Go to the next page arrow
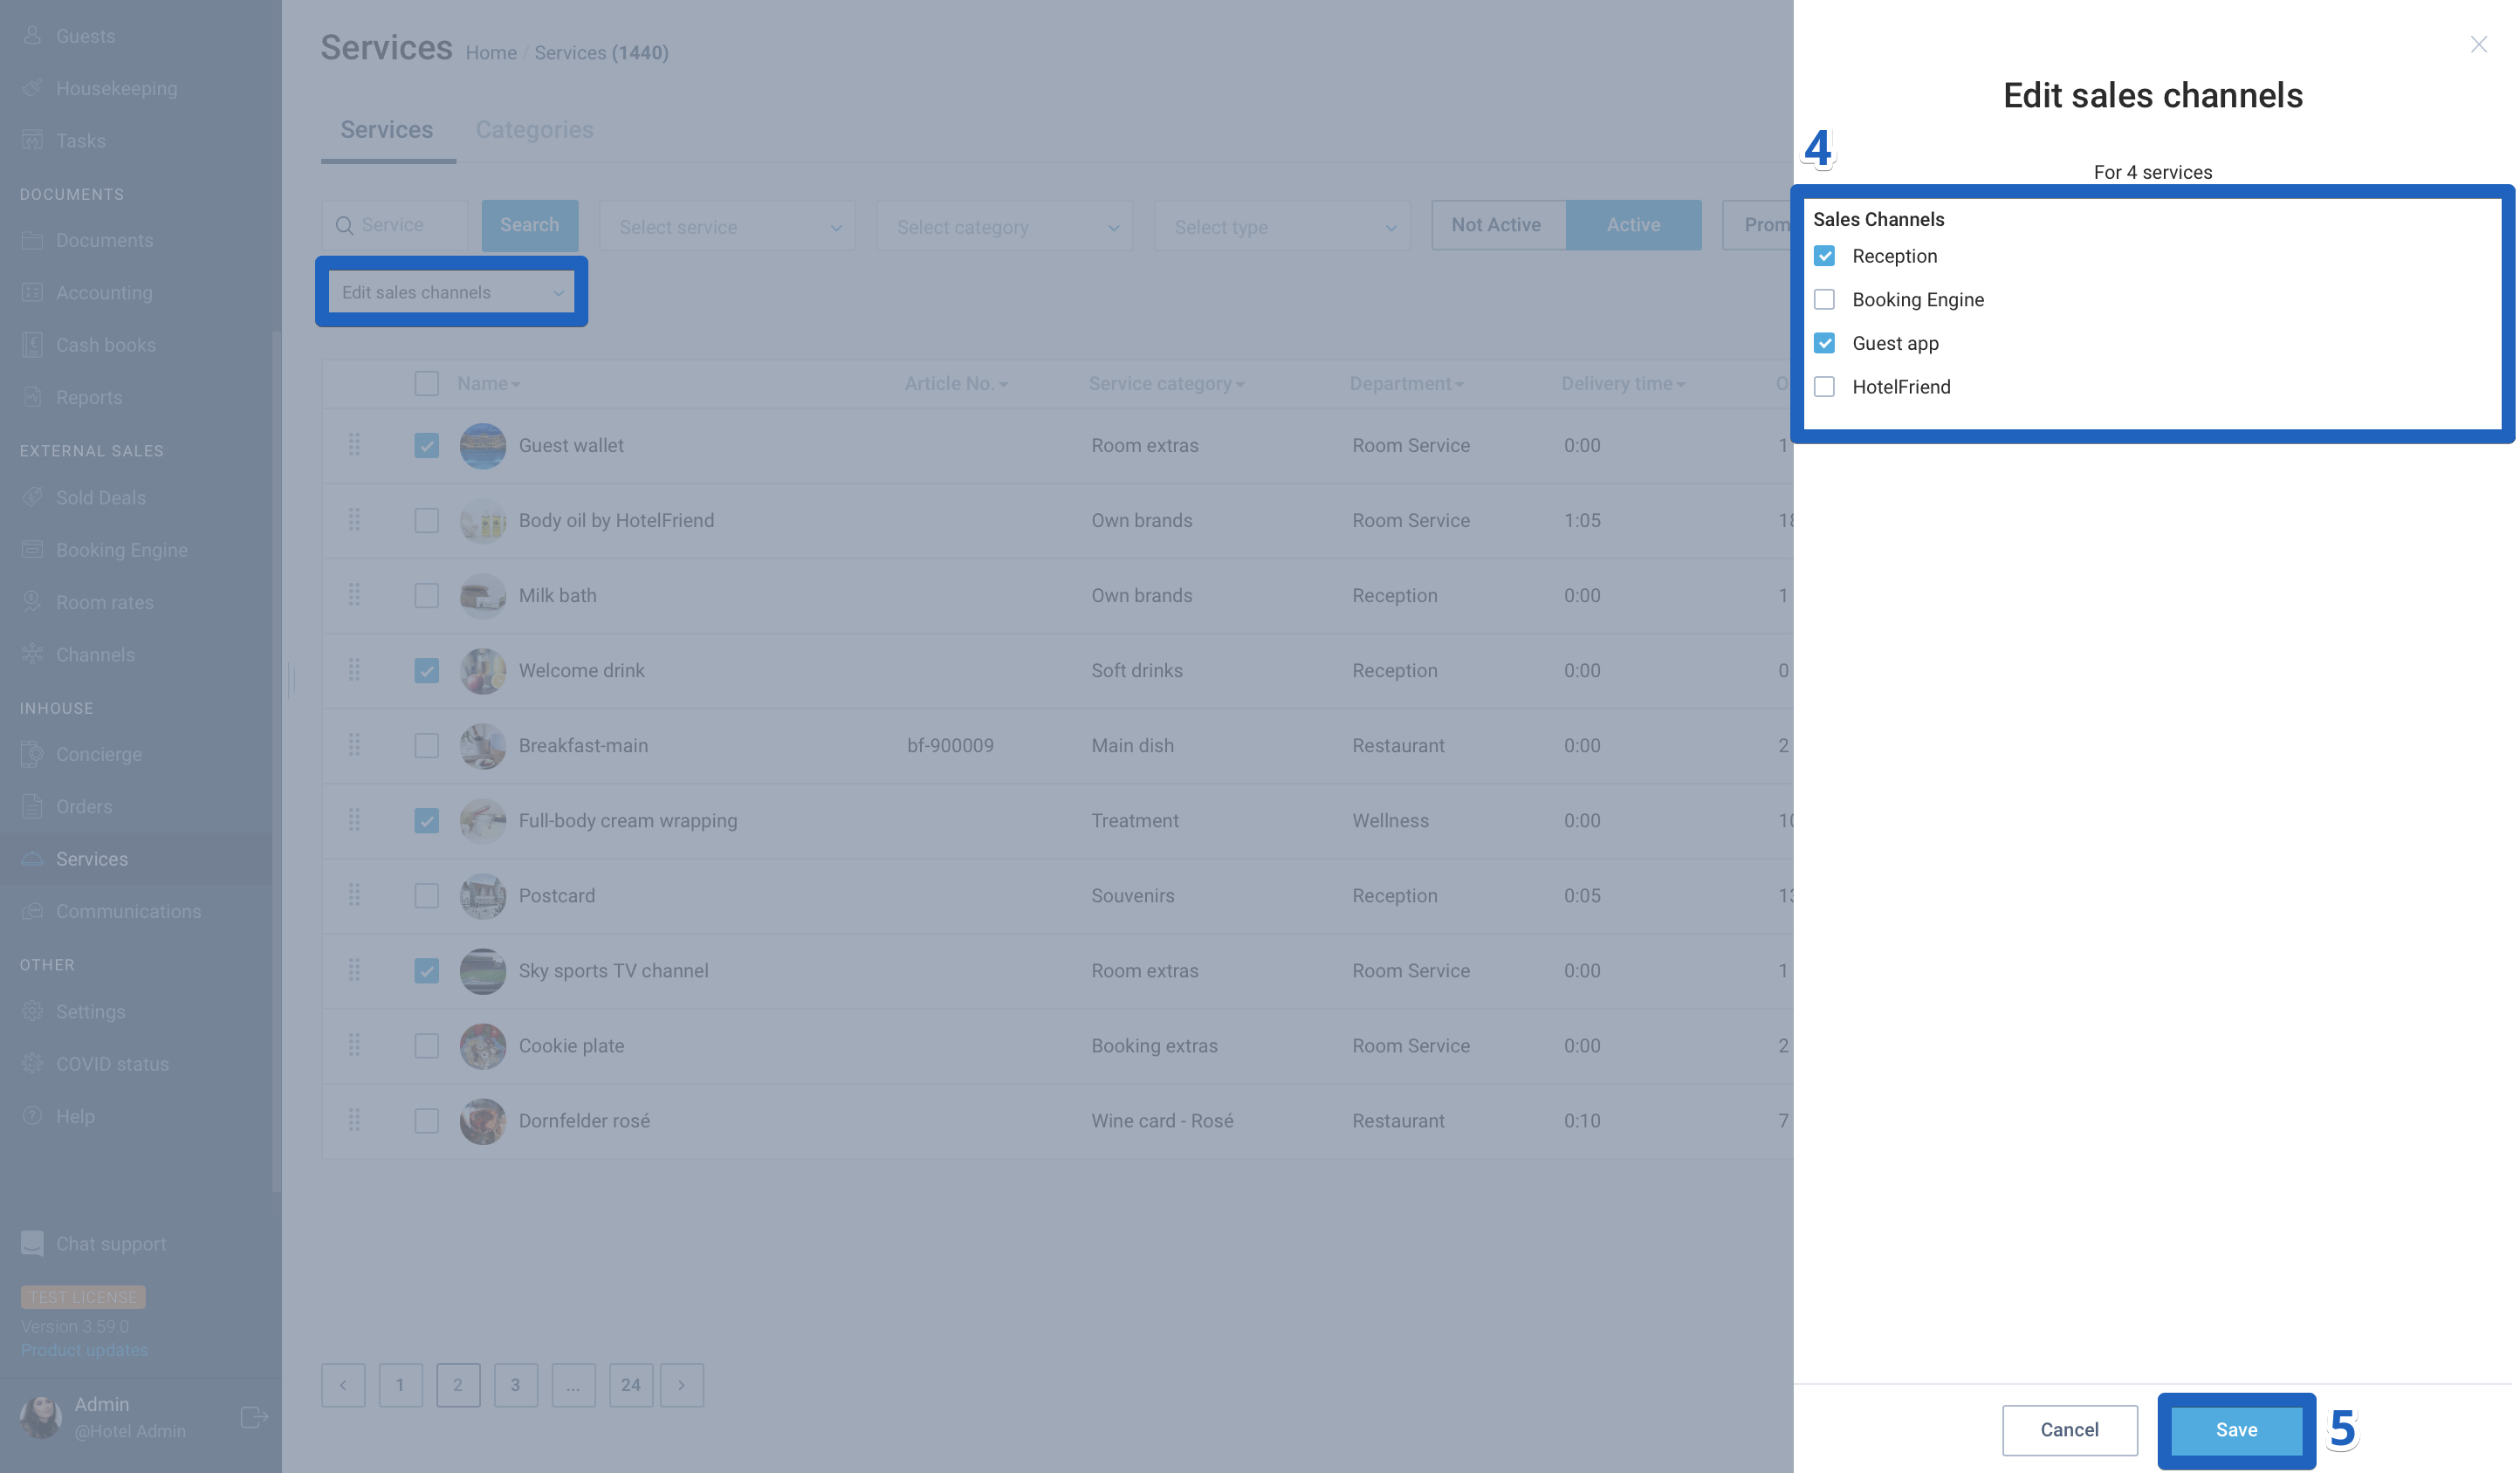This screenshot has width=2520, height=1473. pos(682,1385)
